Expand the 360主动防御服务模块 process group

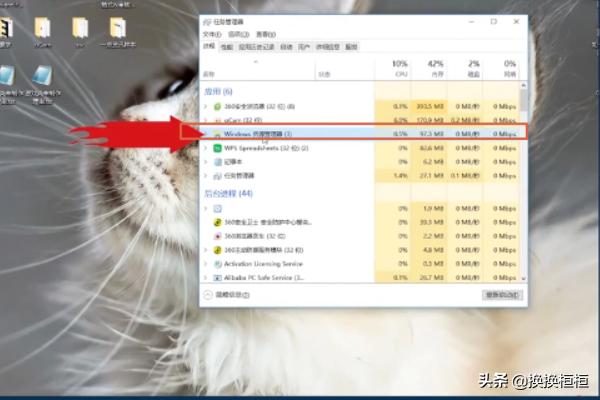click(206, 250)
